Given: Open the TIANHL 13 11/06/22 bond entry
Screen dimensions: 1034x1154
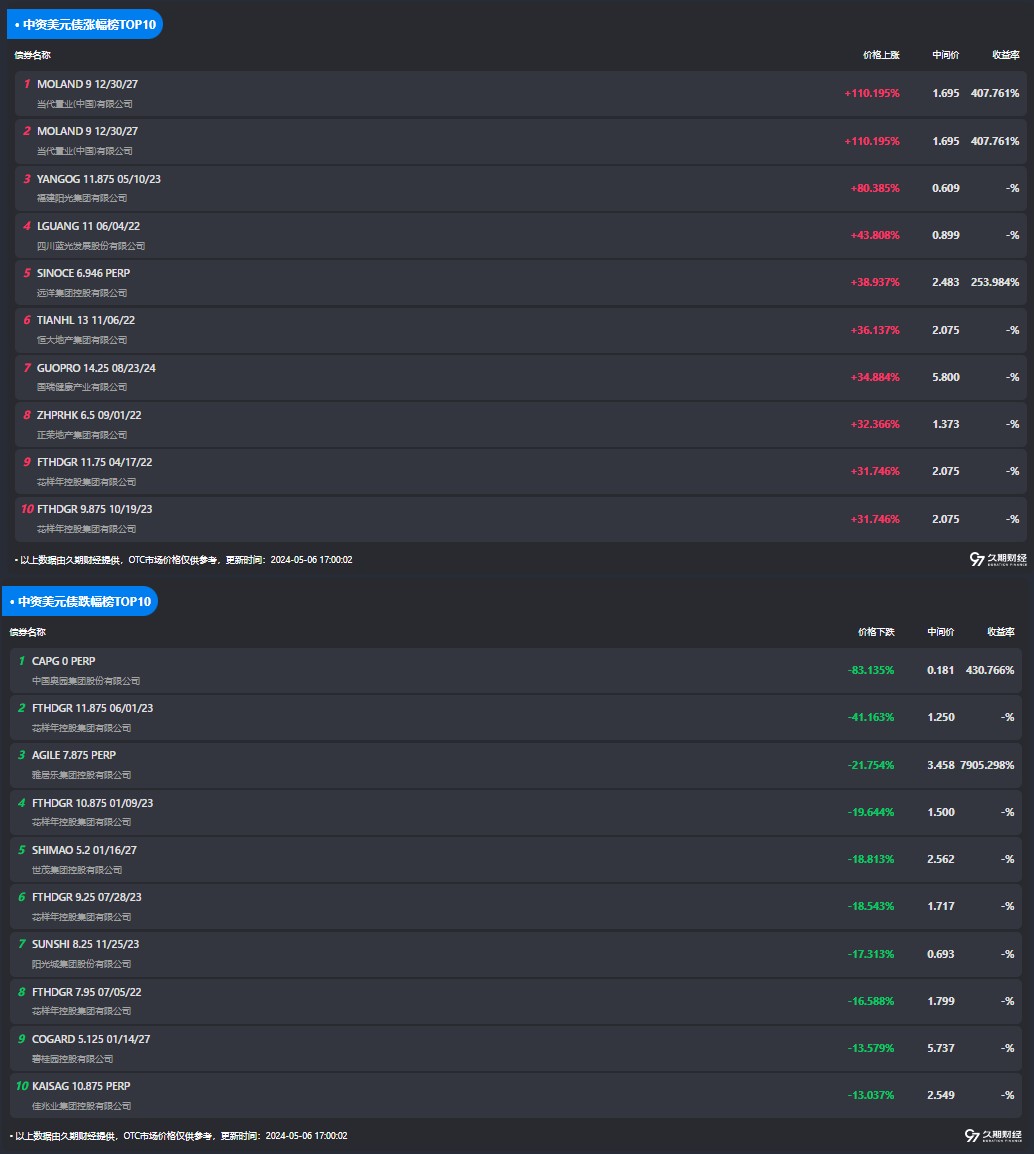Looking at the screenshot, I should [x=86, y=321].
